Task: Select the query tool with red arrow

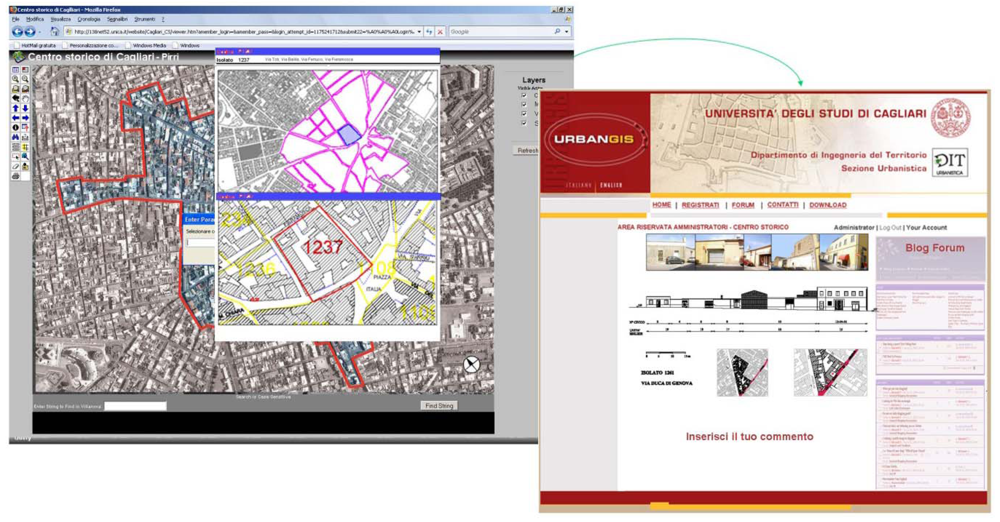Action: coord(26,127)
